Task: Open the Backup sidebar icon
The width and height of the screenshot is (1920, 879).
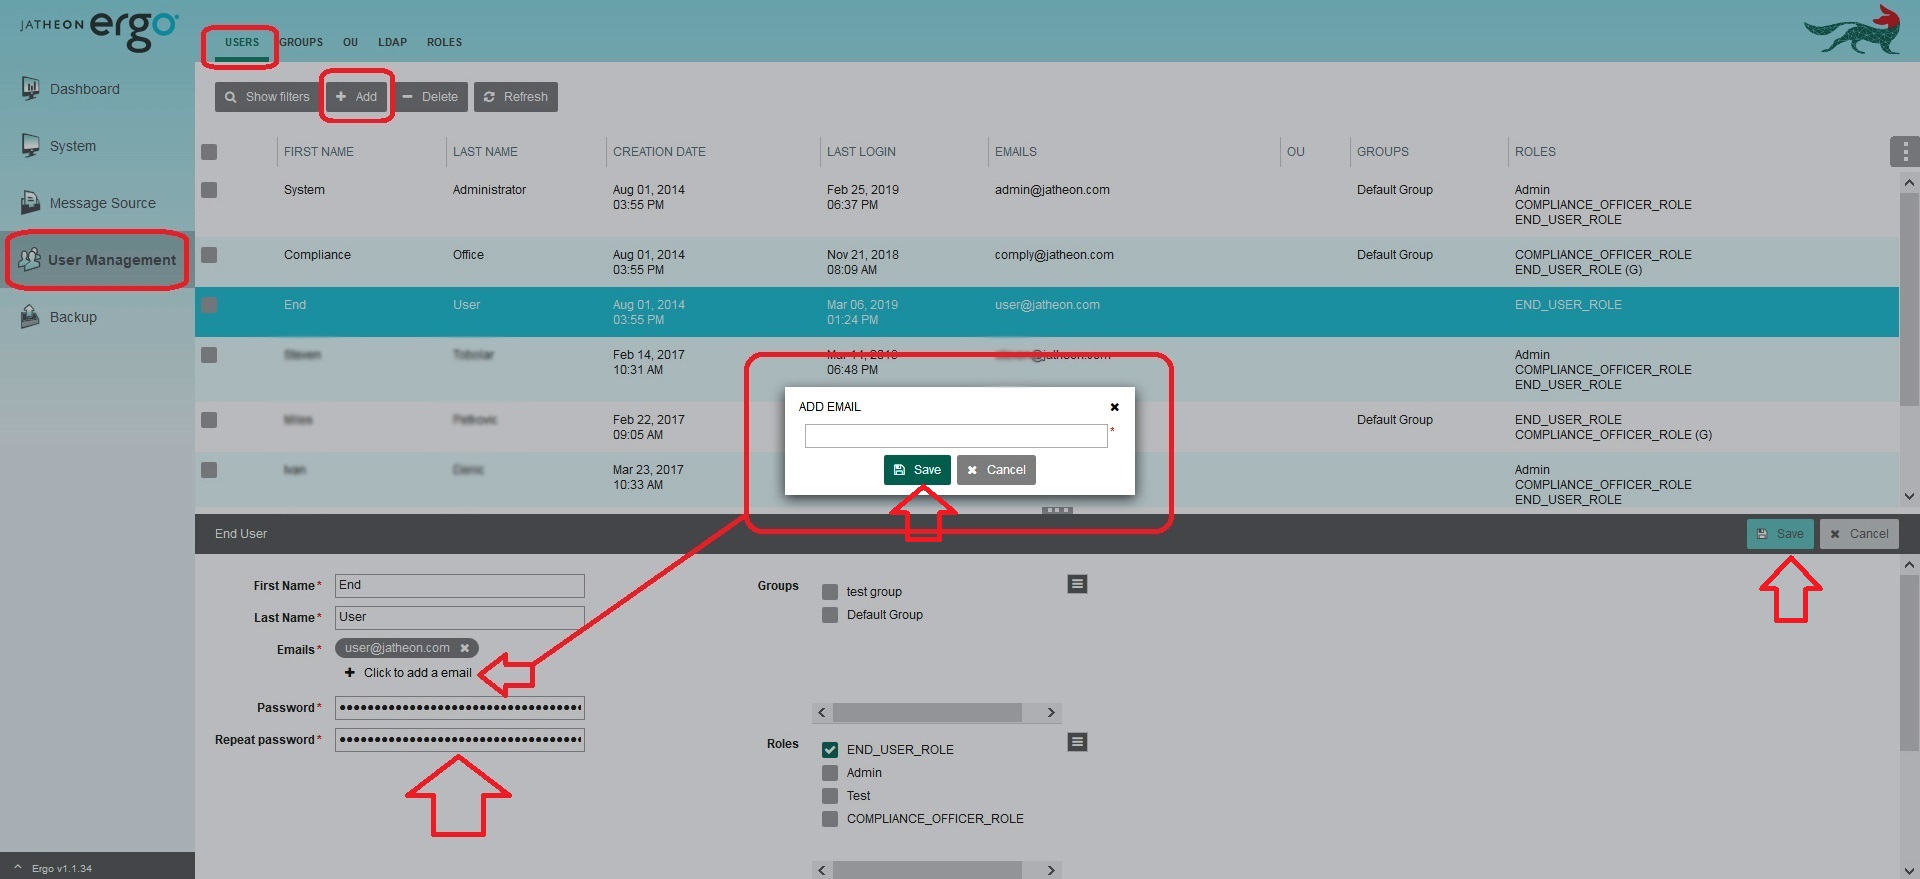Action: coord(31,316)
